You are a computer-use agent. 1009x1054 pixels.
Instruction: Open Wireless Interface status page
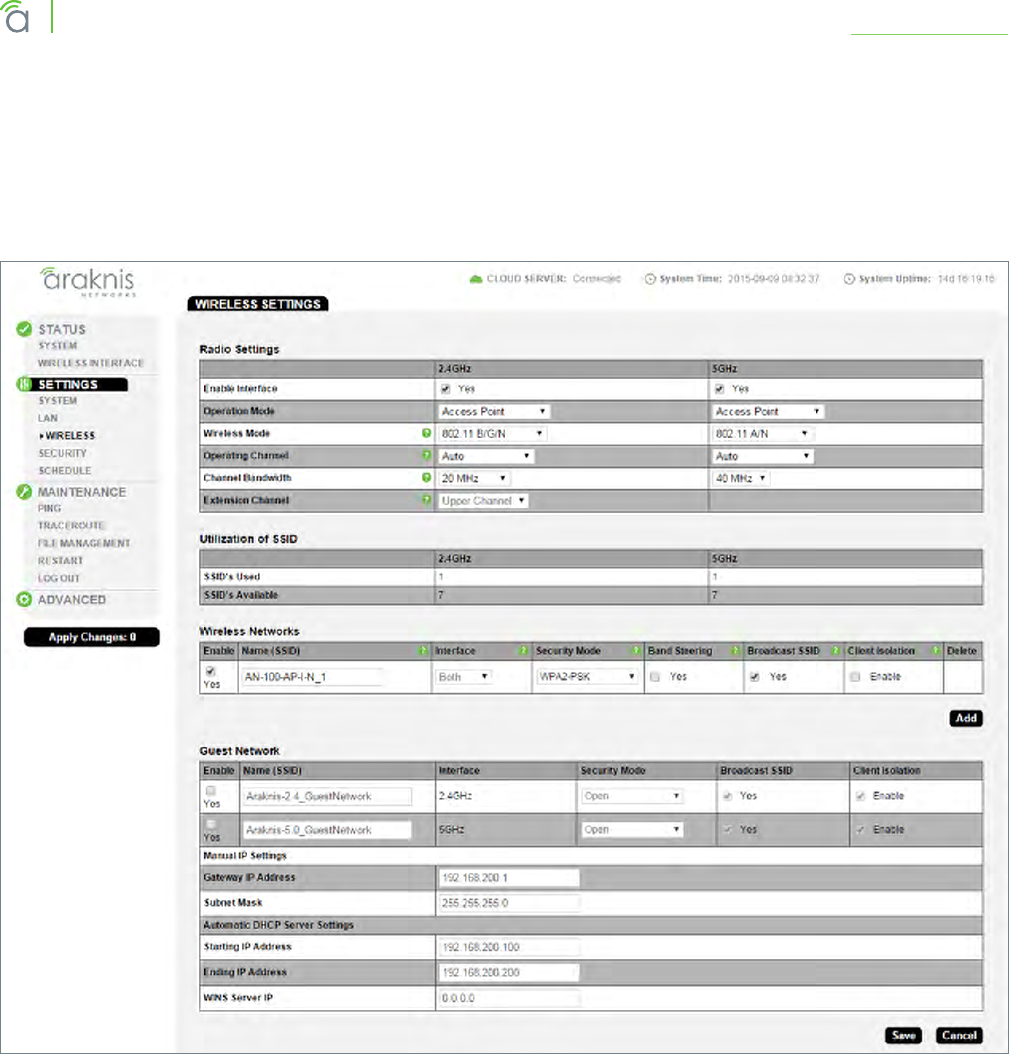coord(91,363)
